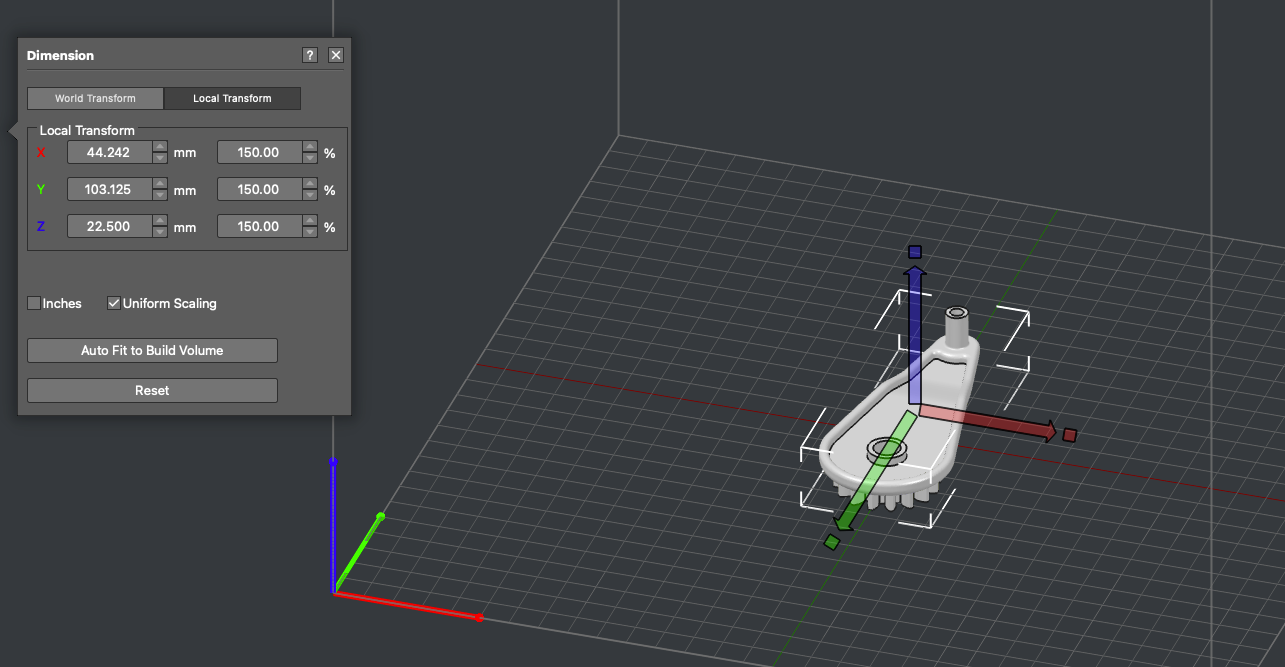Close the Dimension panel
Screen dimensions: 1285x667
click(336, 55)
